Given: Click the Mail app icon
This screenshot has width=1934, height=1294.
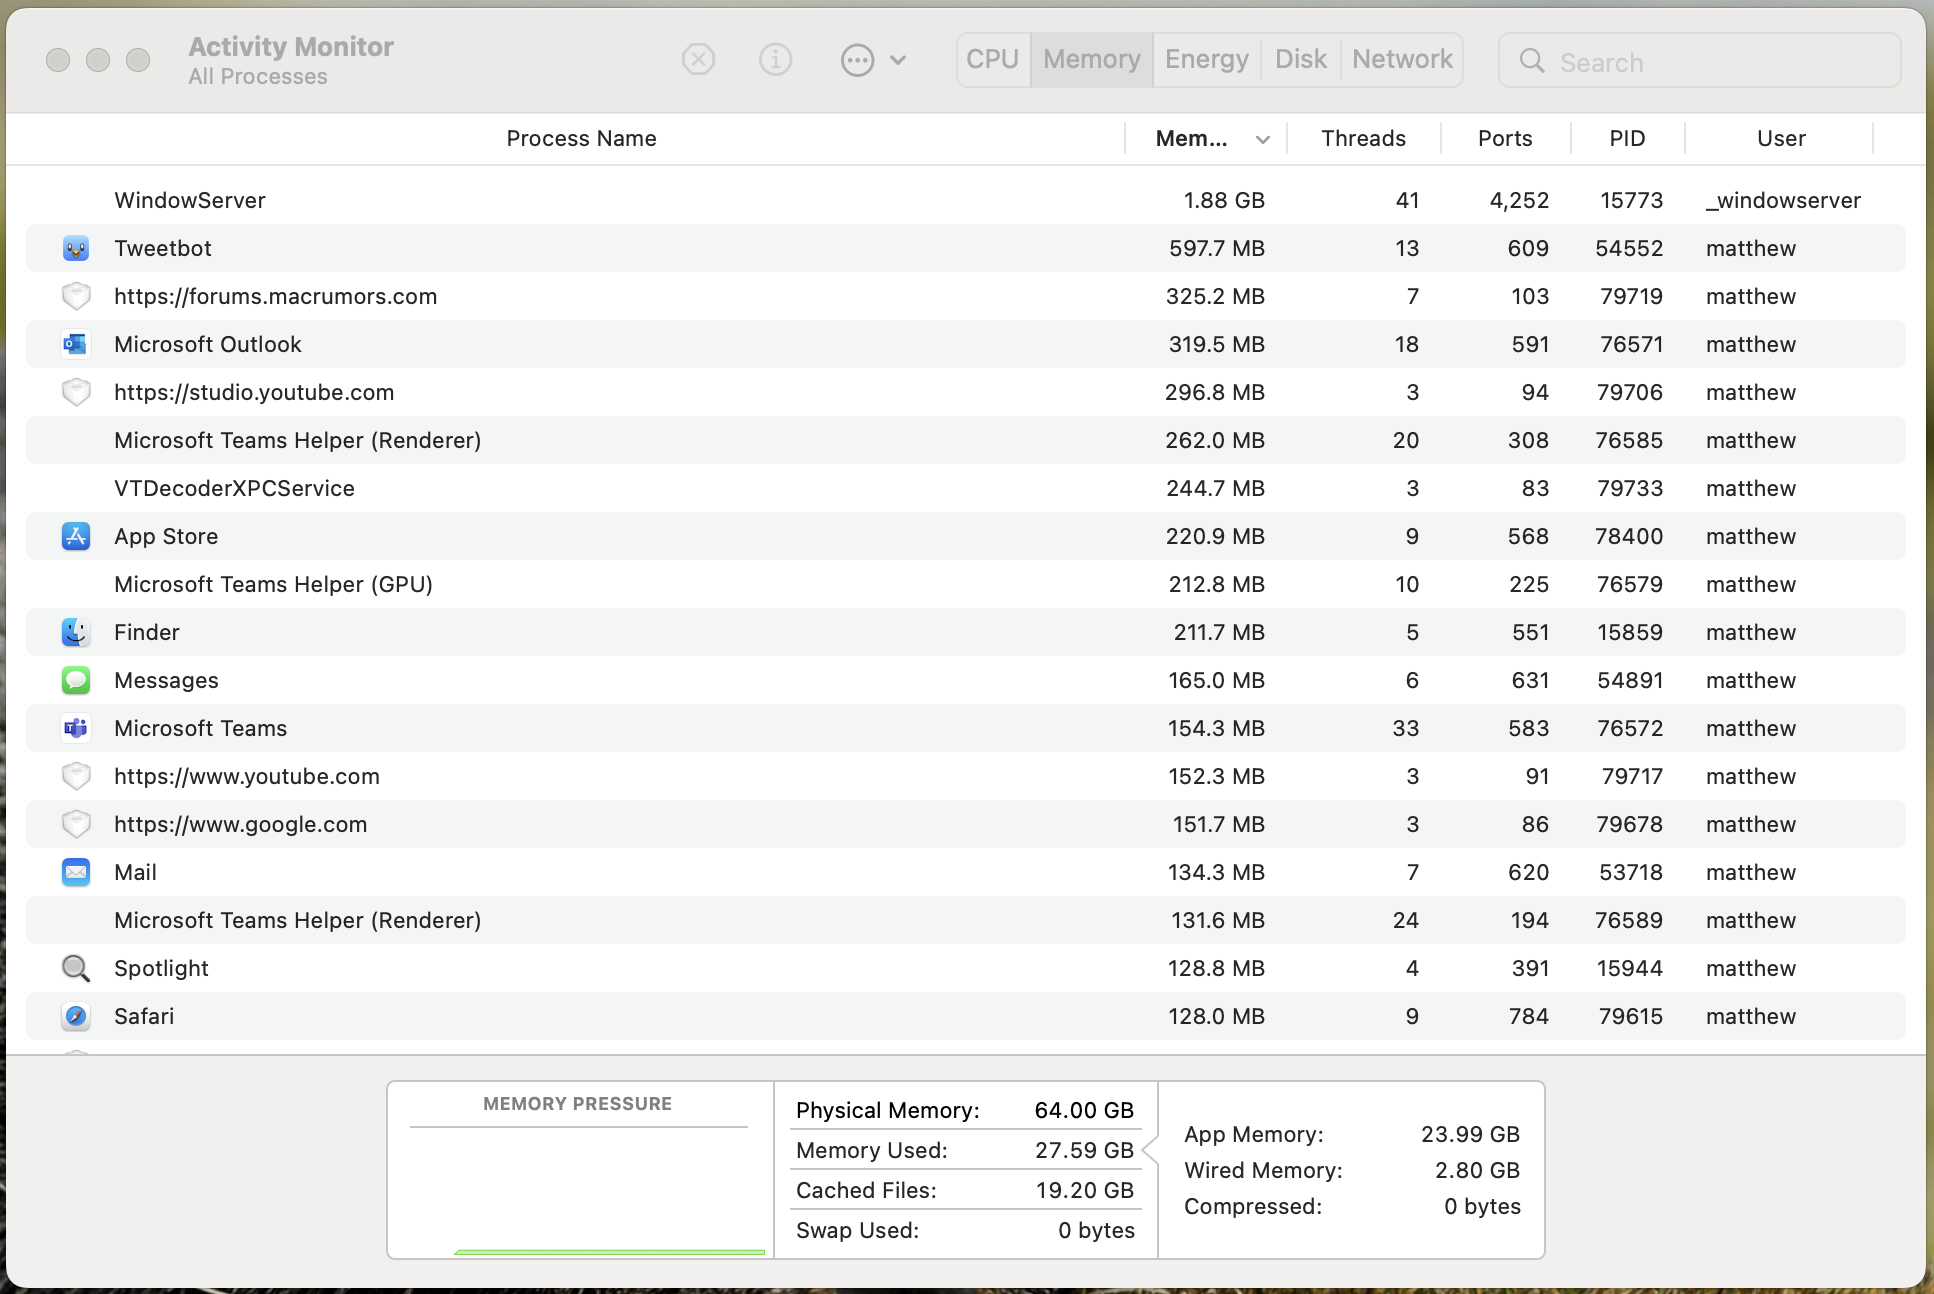Looking at the screenshot, I should (76, 872).
